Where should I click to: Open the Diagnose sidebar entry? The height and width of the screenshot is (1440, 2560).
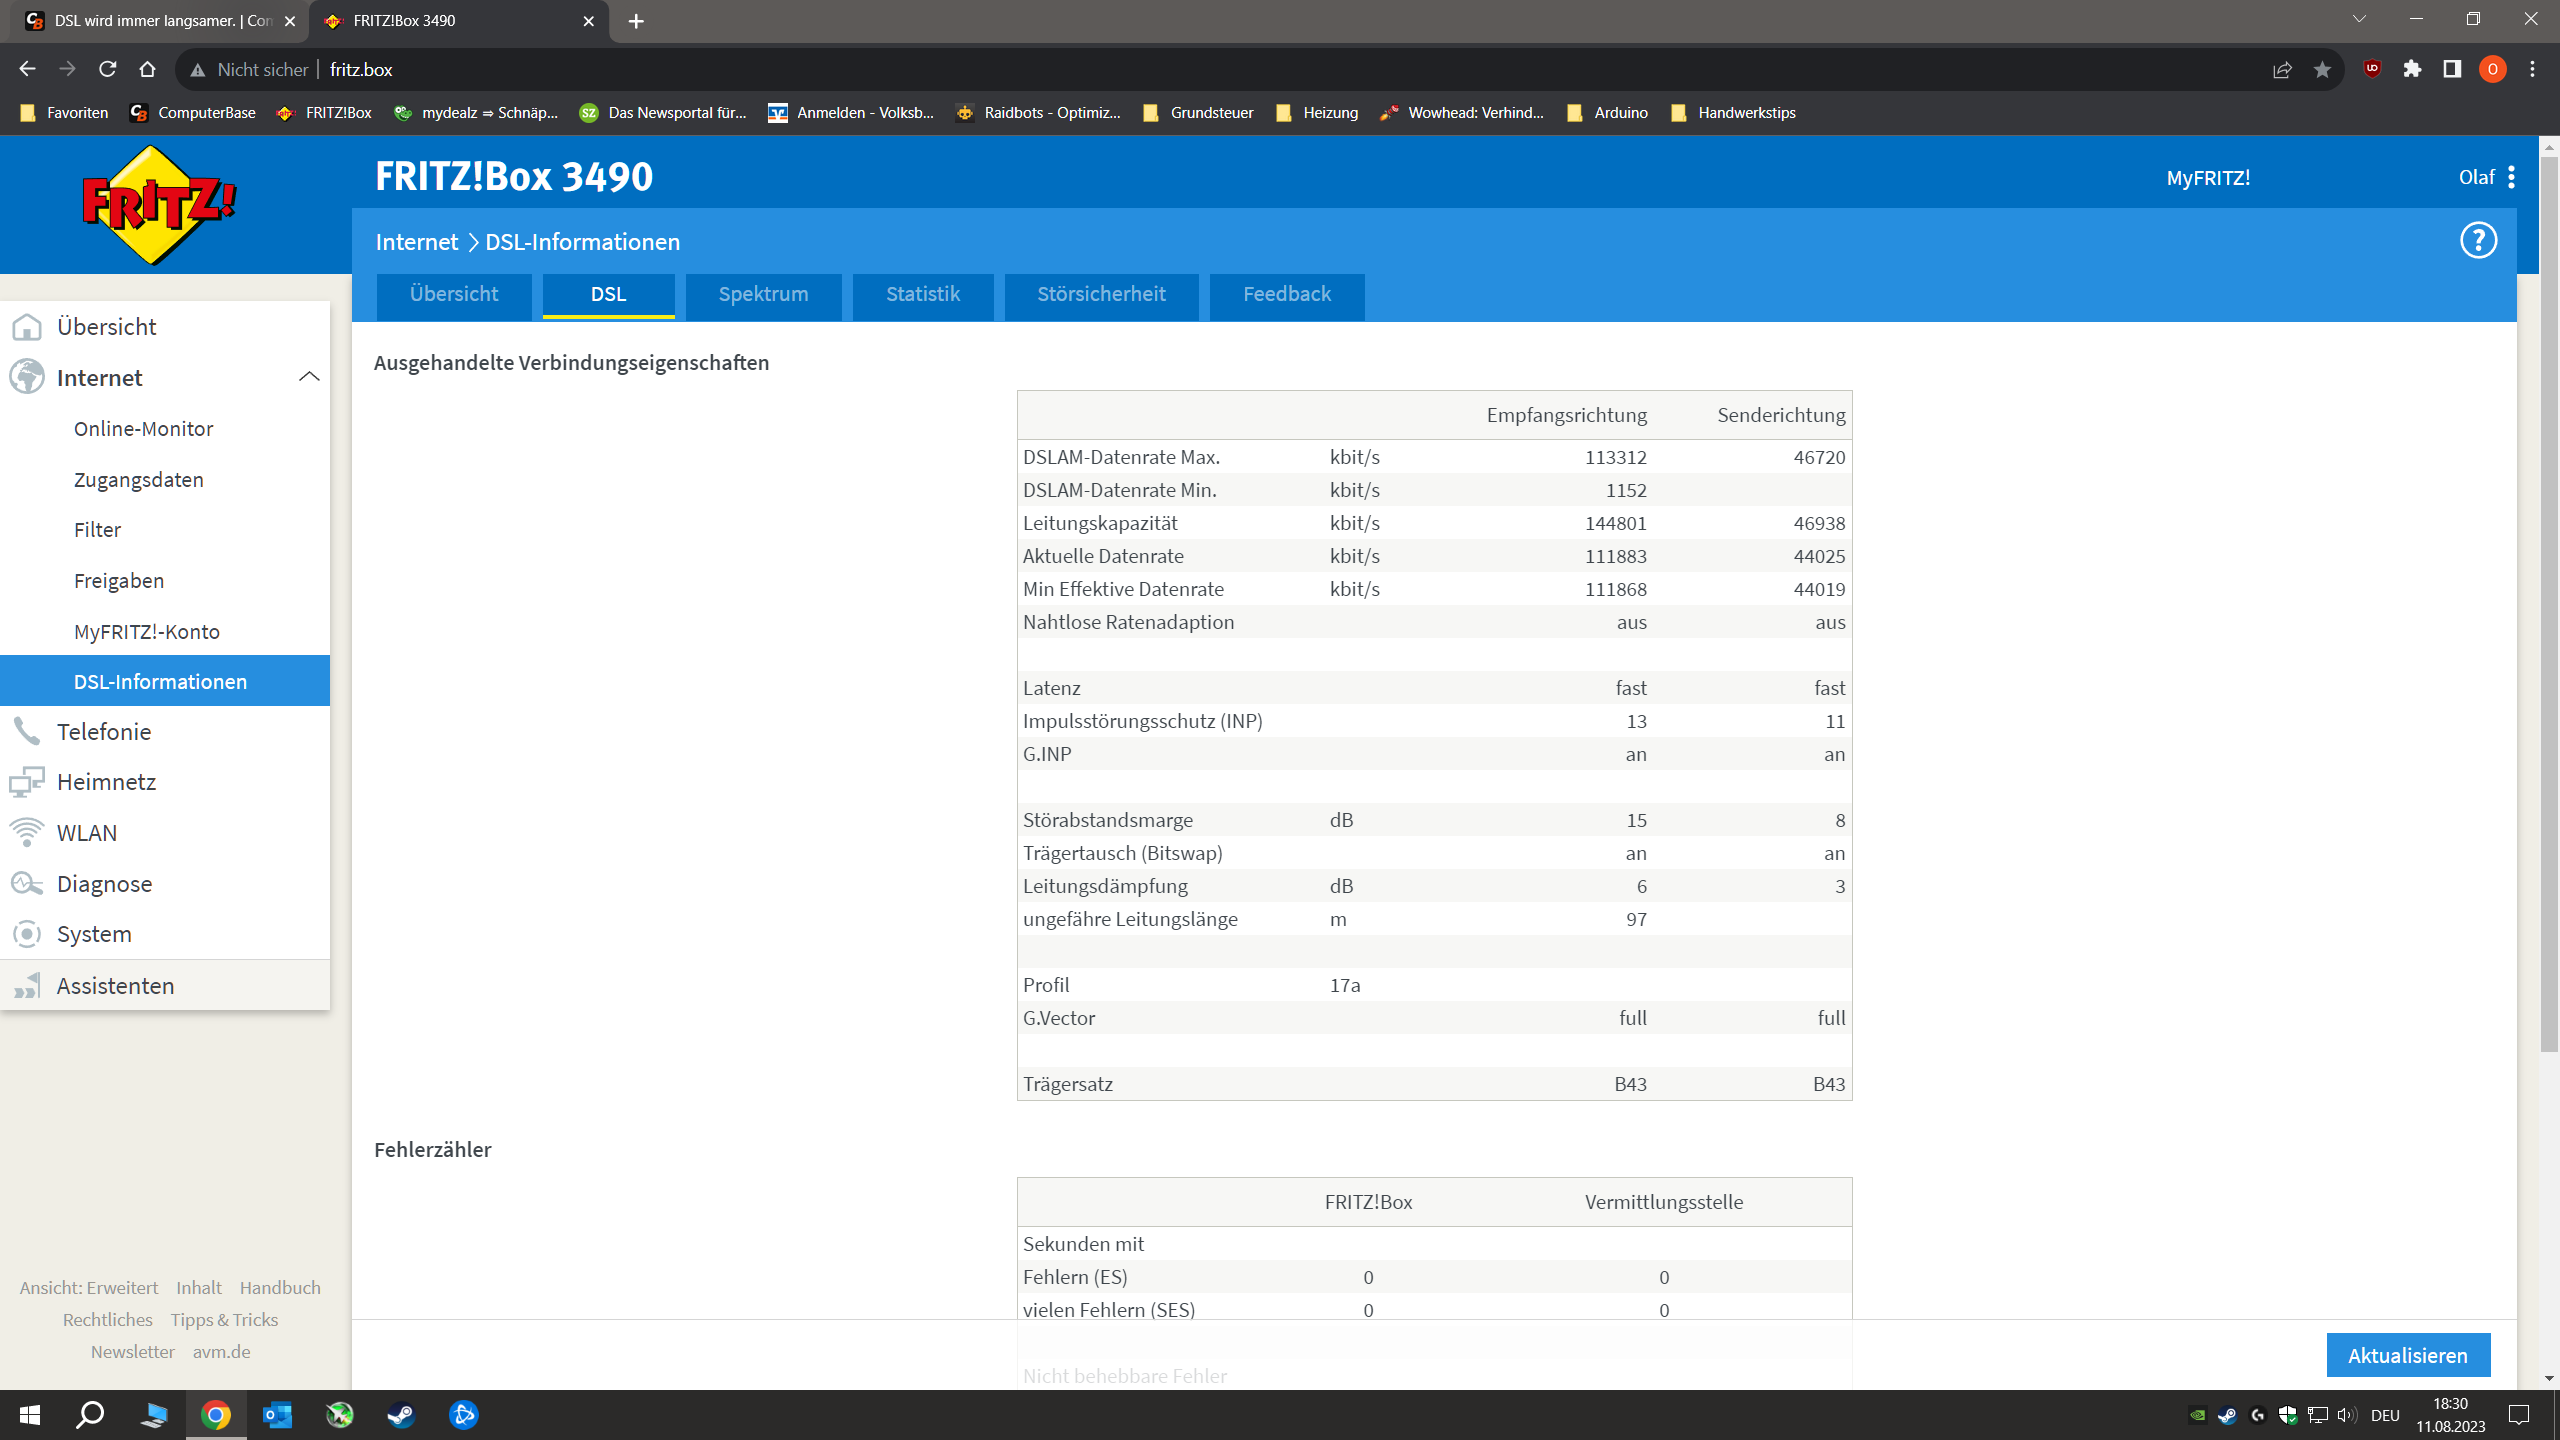point(104,884)
